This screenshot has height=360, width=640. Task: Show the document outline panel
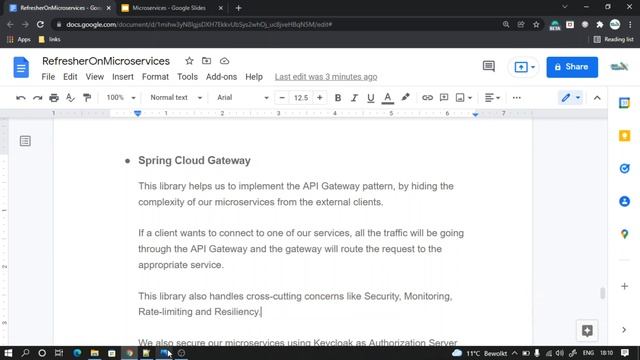[x=25, y=141]
